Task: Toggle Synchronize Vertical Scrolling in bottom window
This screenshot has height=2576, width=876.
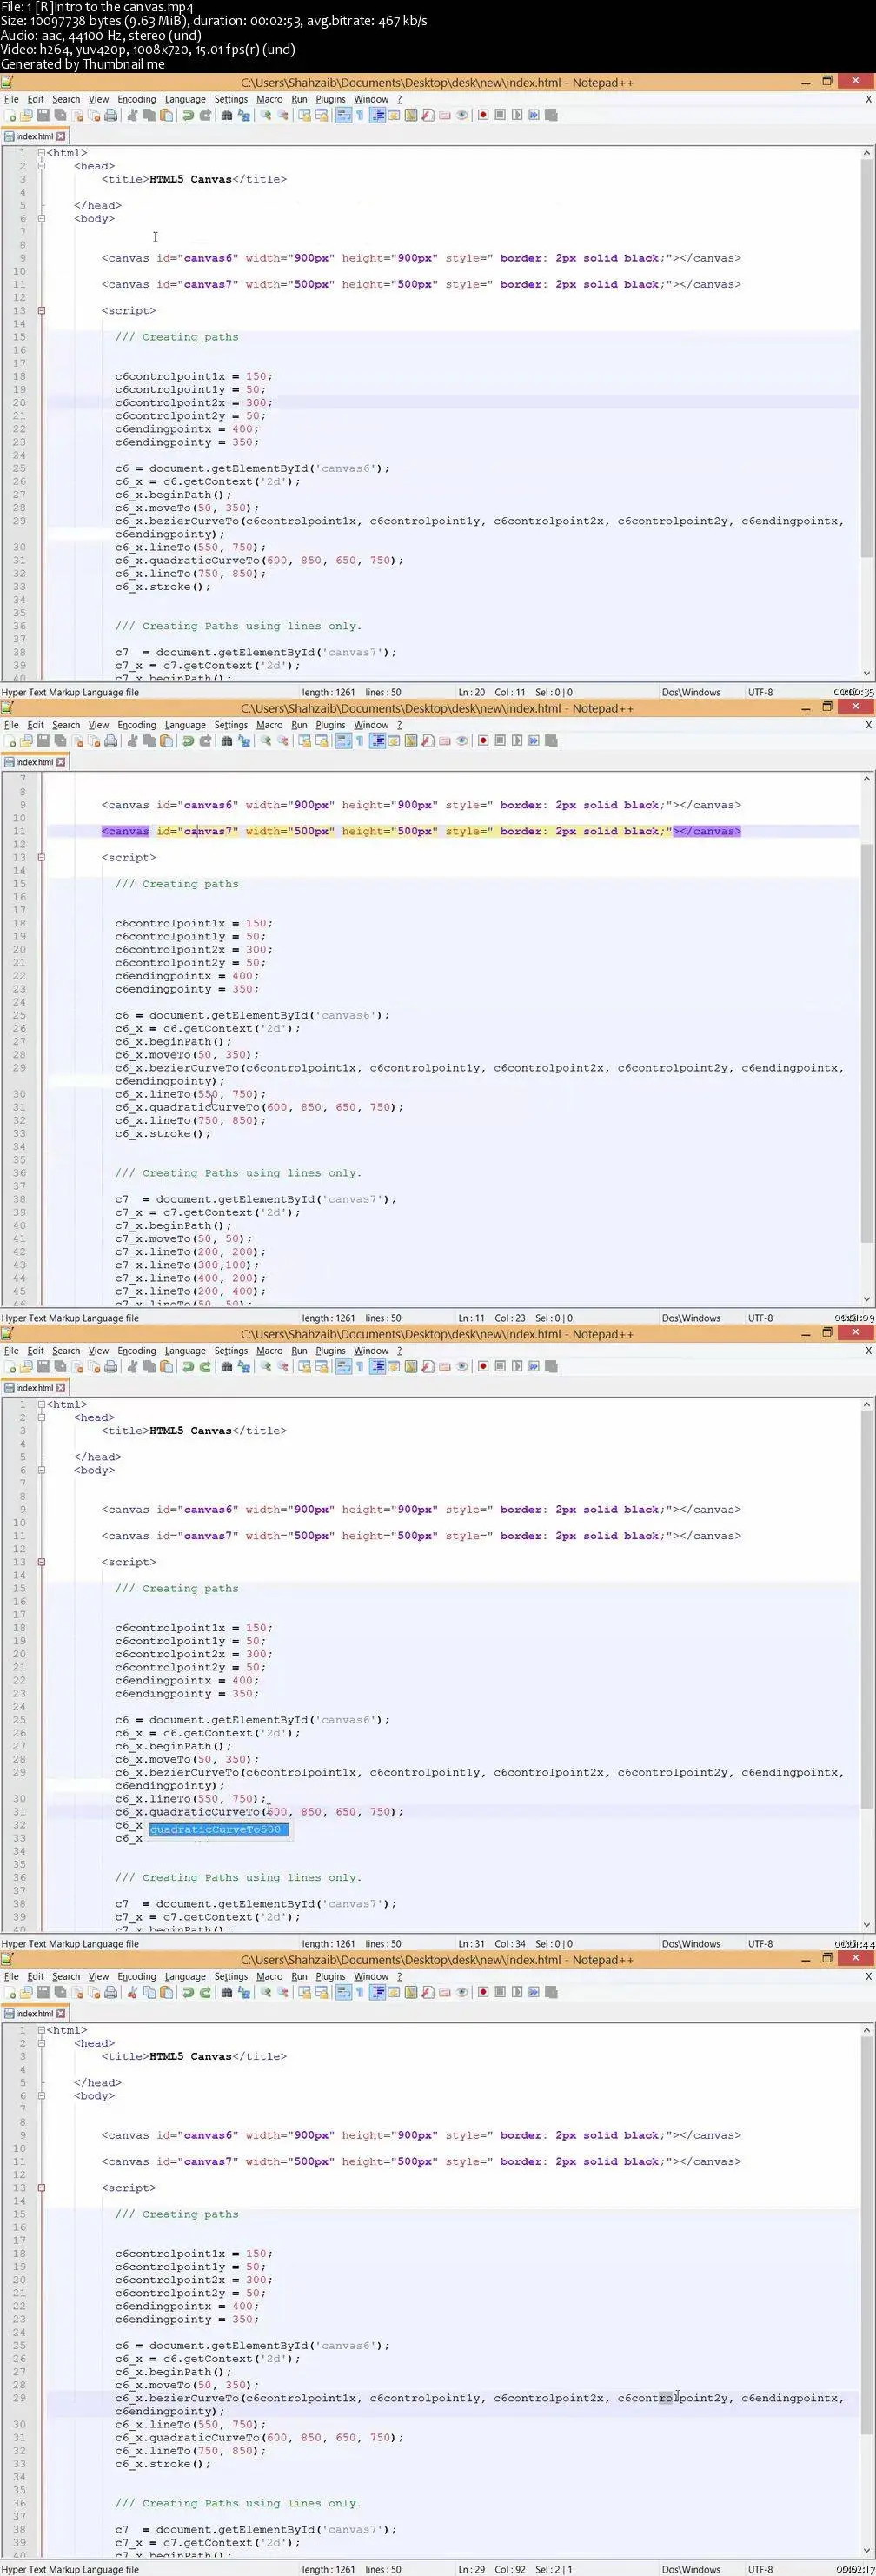Action: [x=304, y=1992]
